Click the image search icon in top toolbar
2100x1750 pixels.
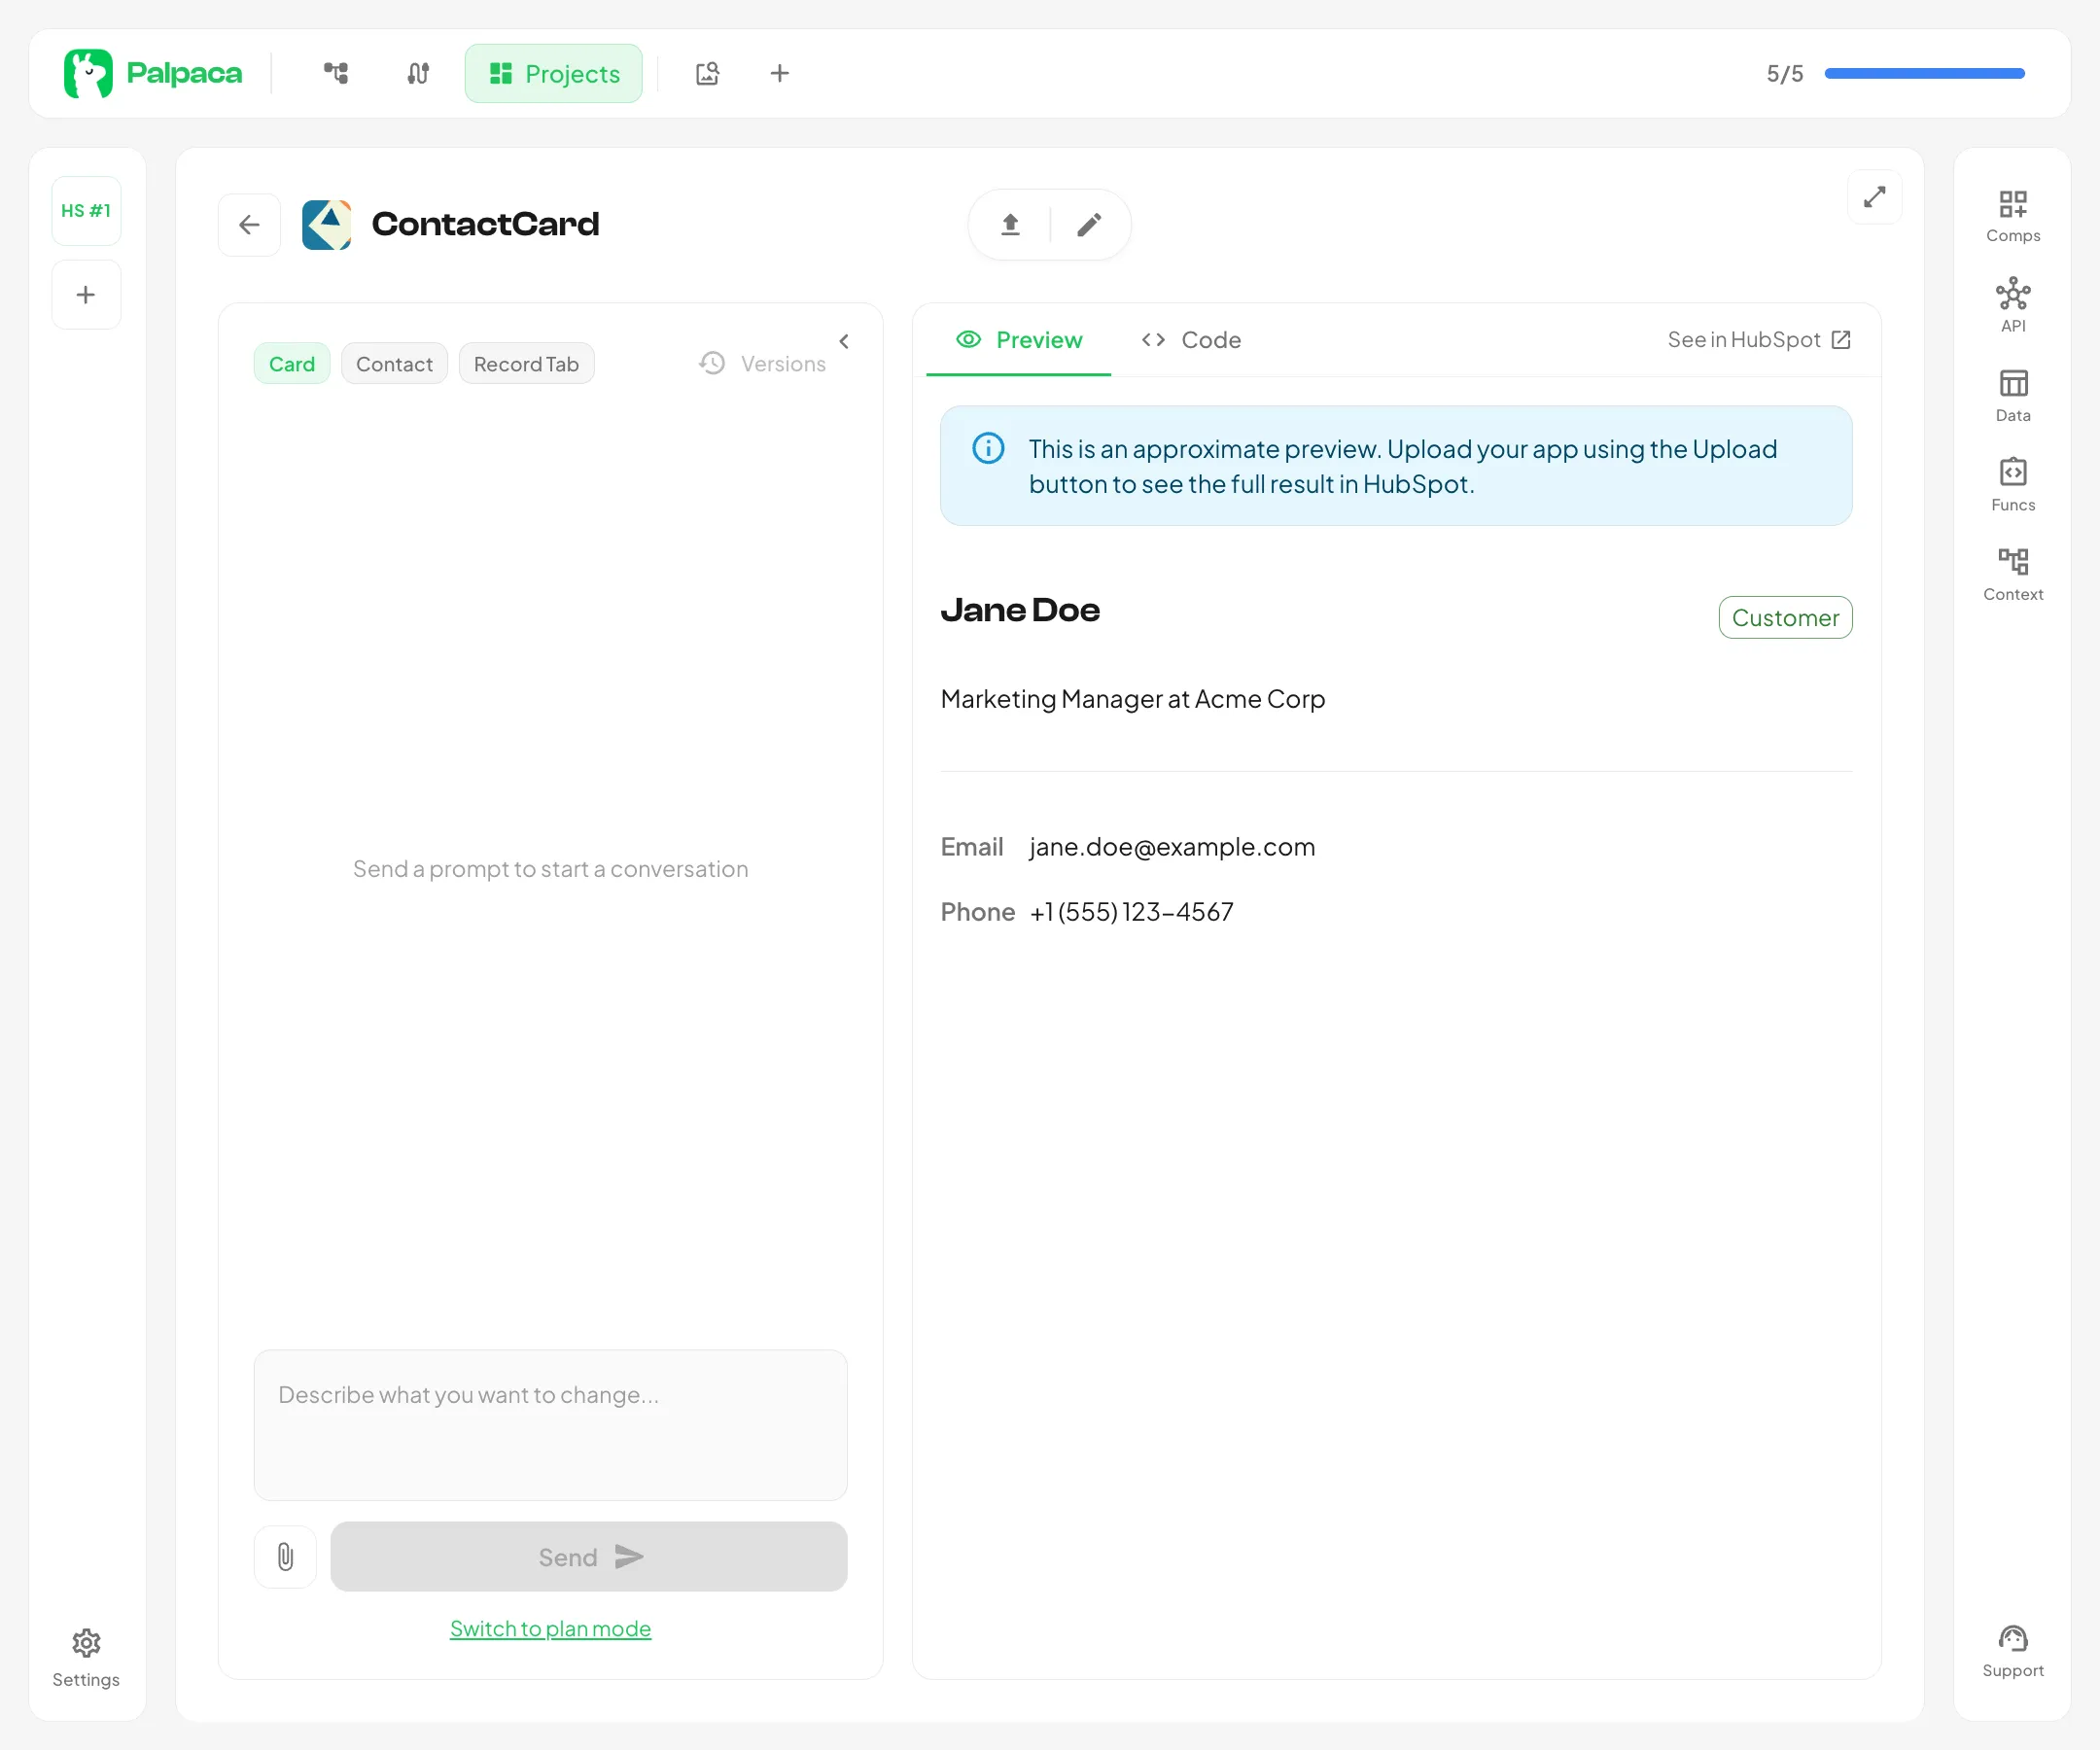click(707, 73)
